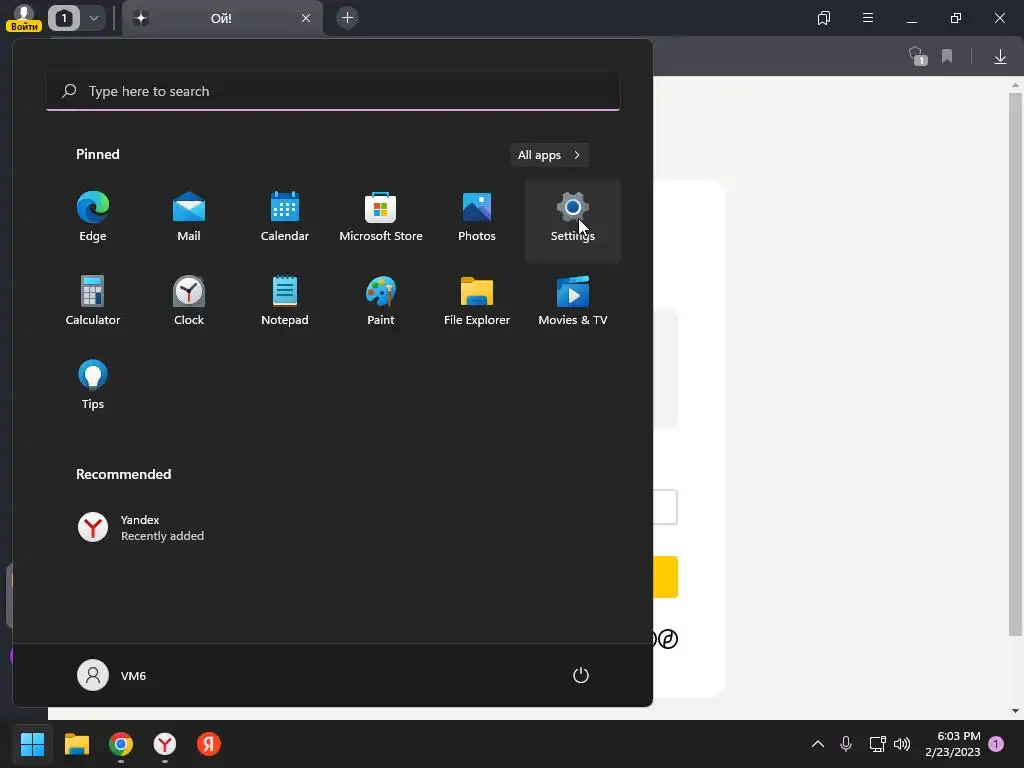Screen dimensions: 1024x768
Task: Click the microphone tray icon
Action: point(846,744)
